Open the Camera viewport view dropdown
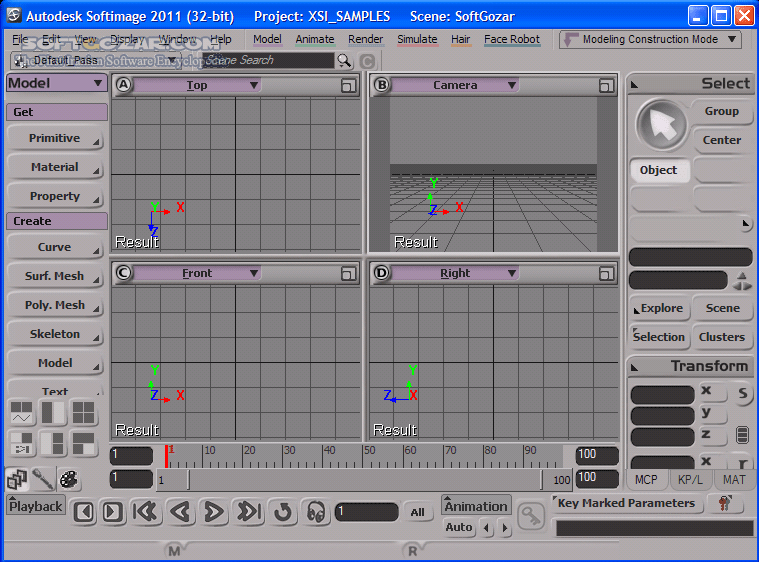Viewport: 759px width, 562px height. click(455, 85)
